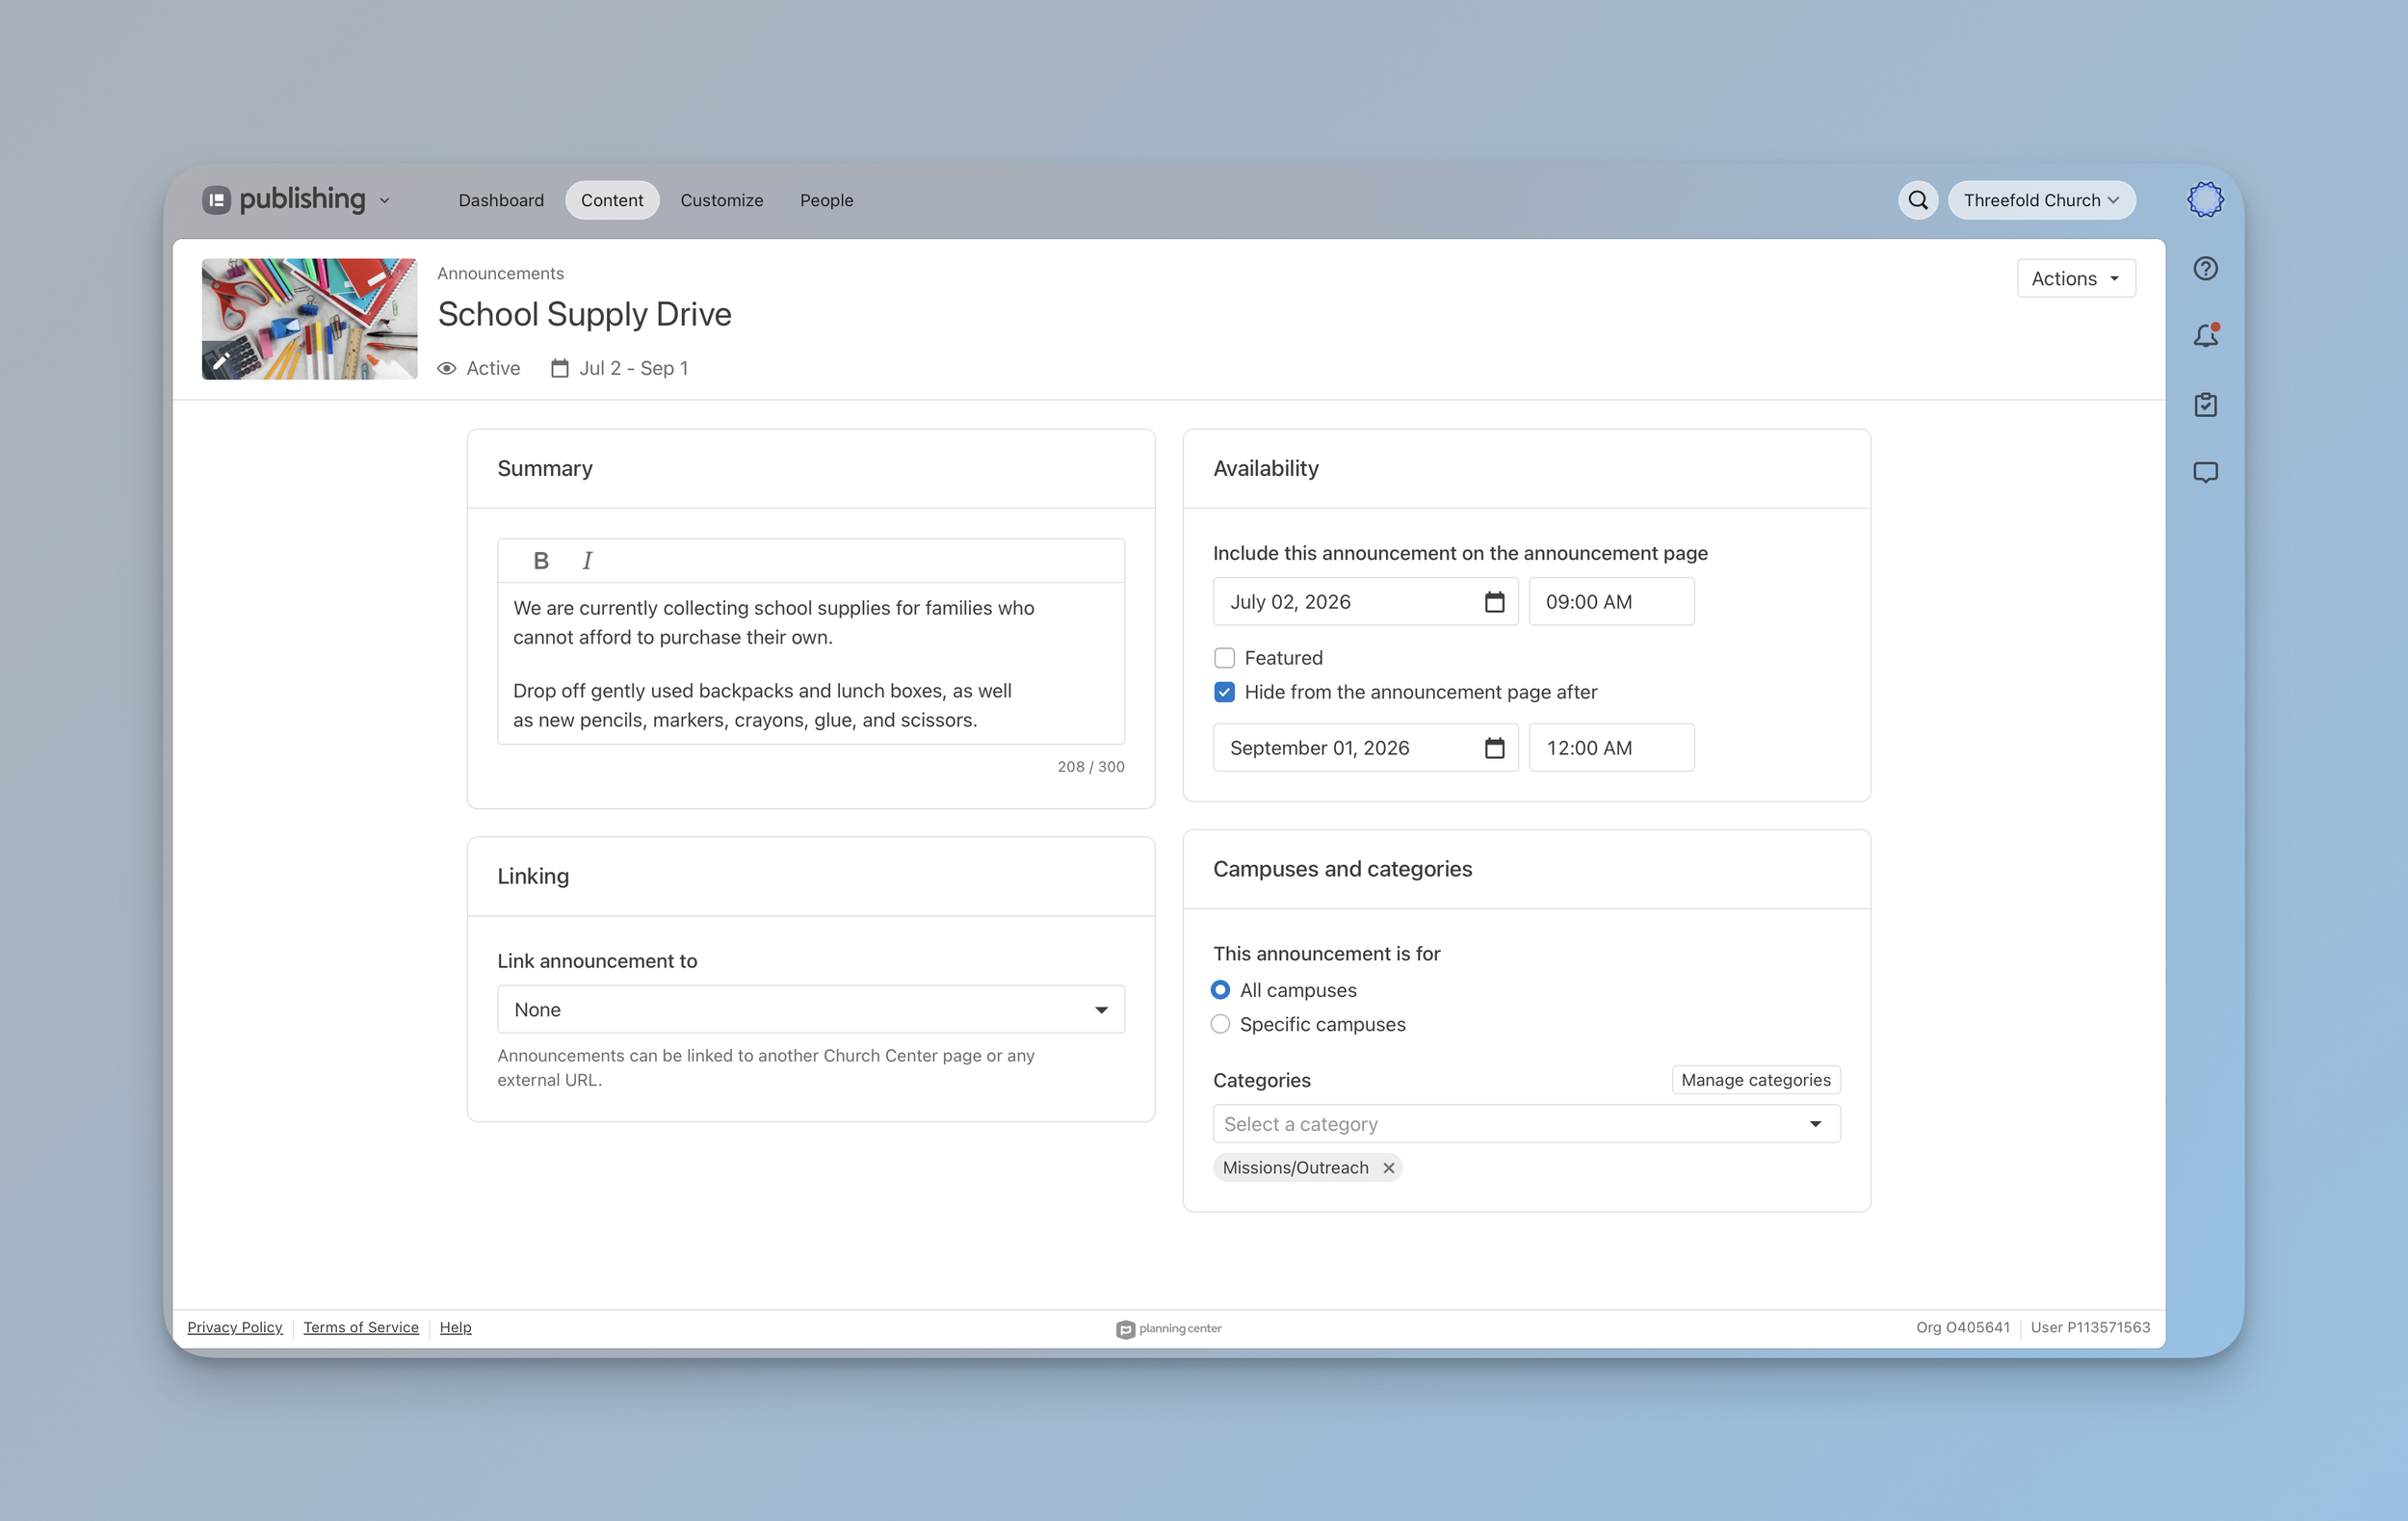This screenshot has height=1521, width=2408.
Task: Click the Publishing app logo icon
Action: coord(216,200)
